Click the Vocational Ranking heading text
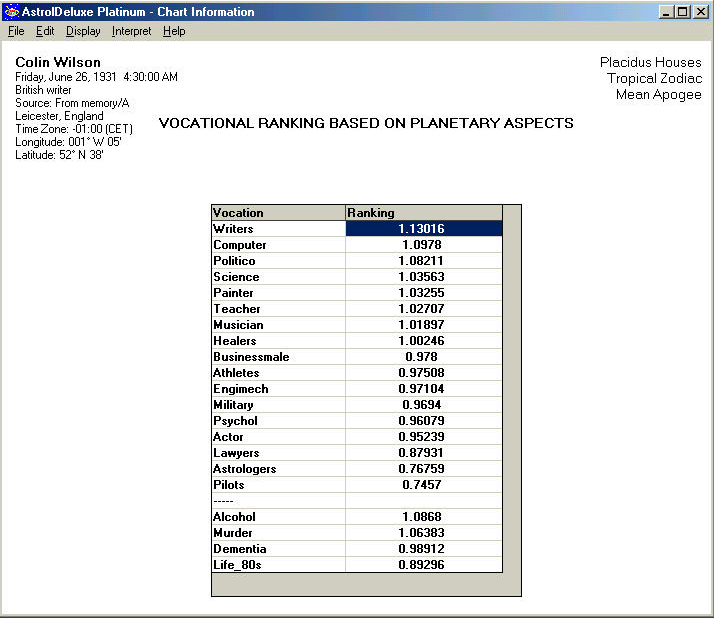 click(x=366, y=123)
